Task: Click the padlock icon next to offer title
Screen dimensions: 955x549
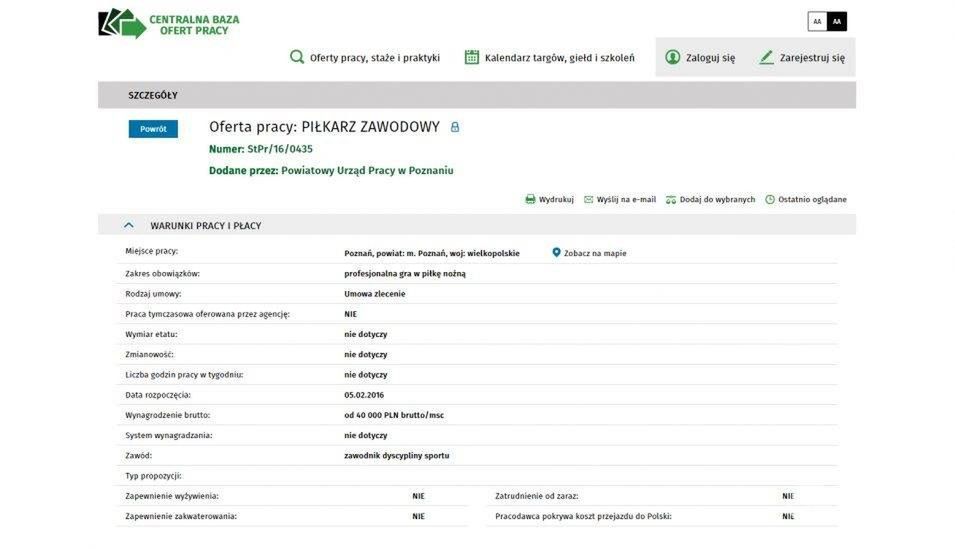Action: [454, 127]
